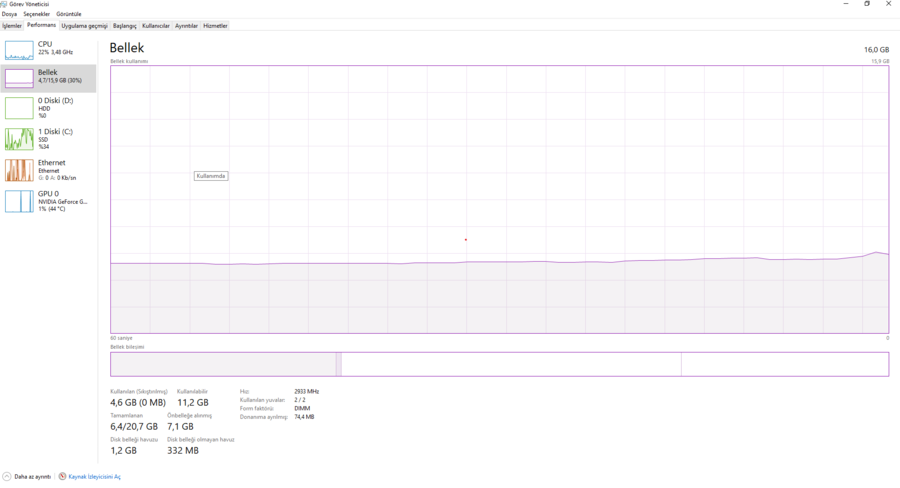Select the 0 Diski (D:) graph thumbnail
900x488 pixels.
point(19,108)
